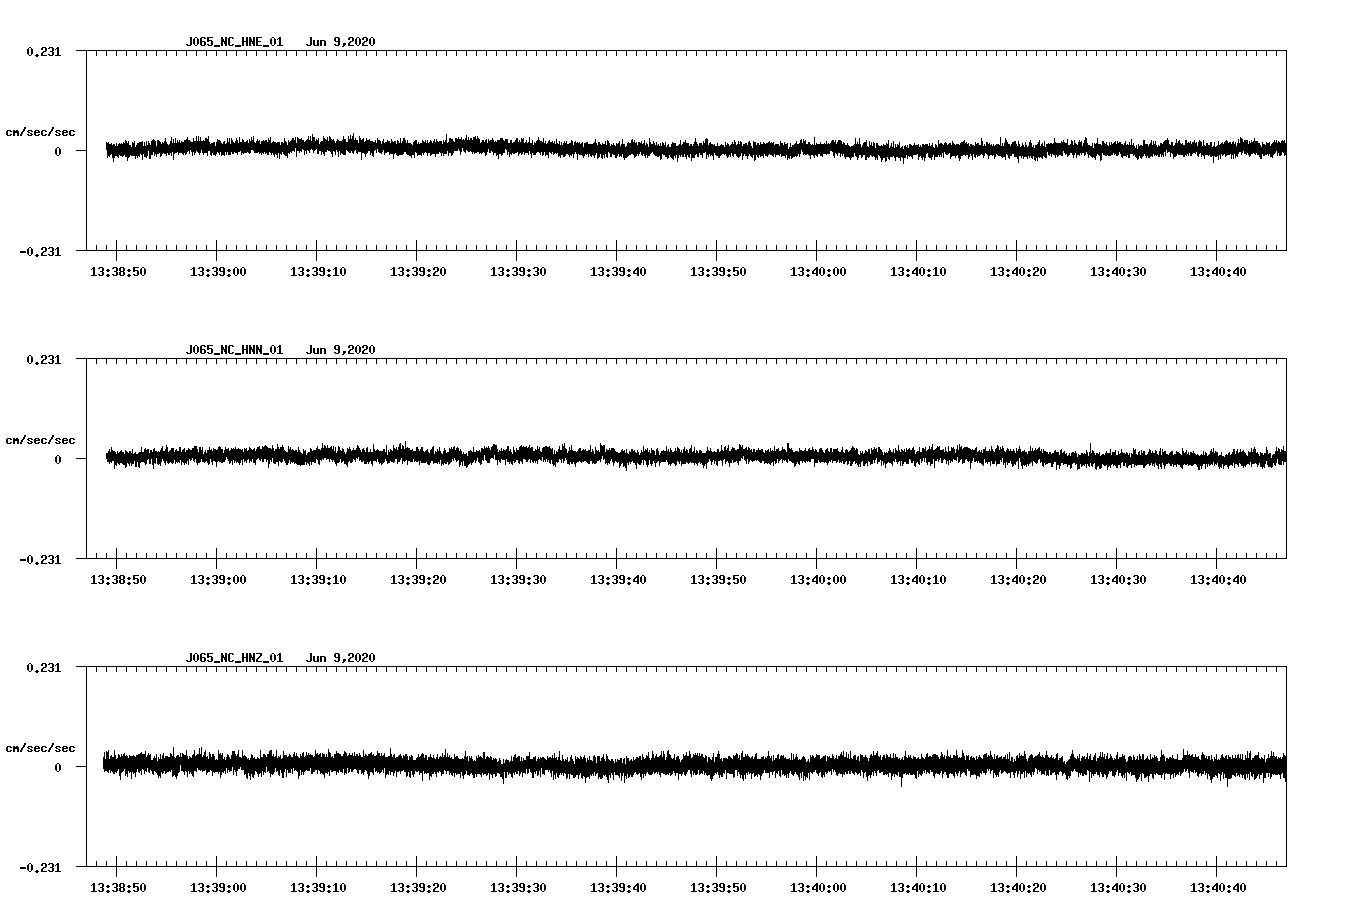Click 13:39:10 time label on HNN axis
This screenshot has width=1358, height=924.
point(318,580)
